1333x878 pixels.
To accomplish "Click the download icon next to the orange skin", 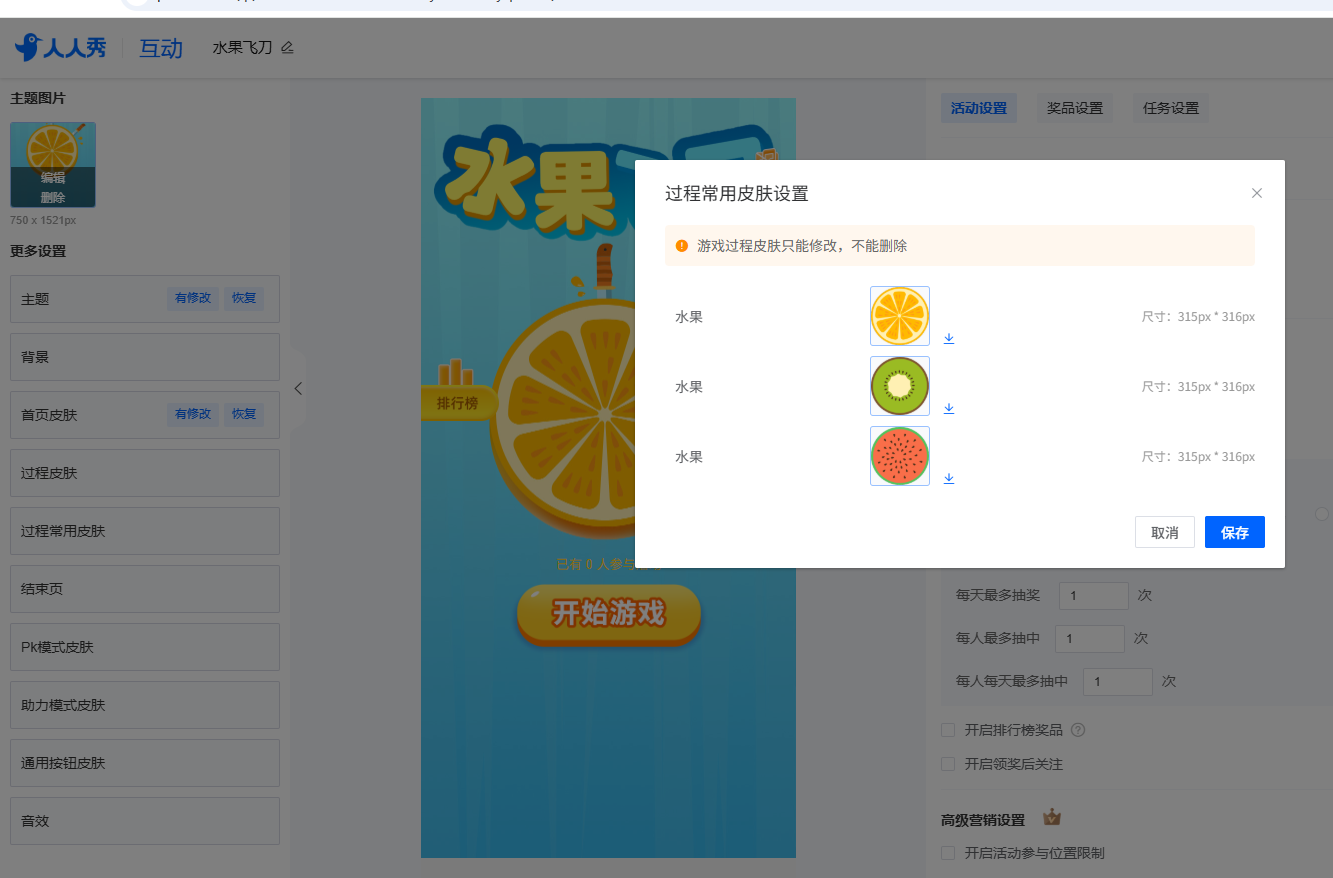I will click(x=948, y=338).
